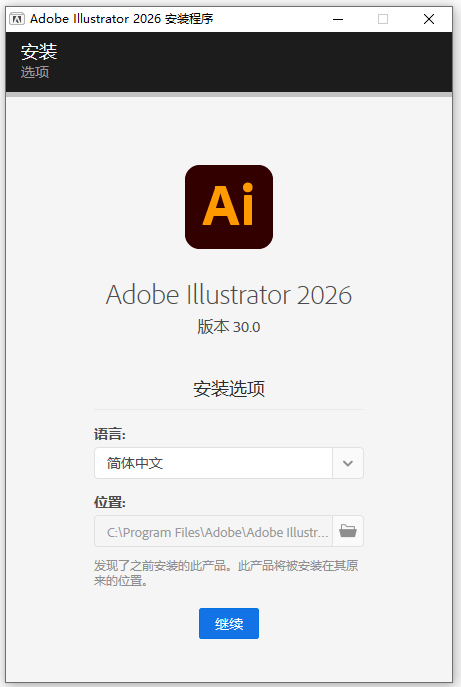The image size is (461, 687).
Task: Click the Adobe installer icon in title bar
Action: tap(17, 19)
